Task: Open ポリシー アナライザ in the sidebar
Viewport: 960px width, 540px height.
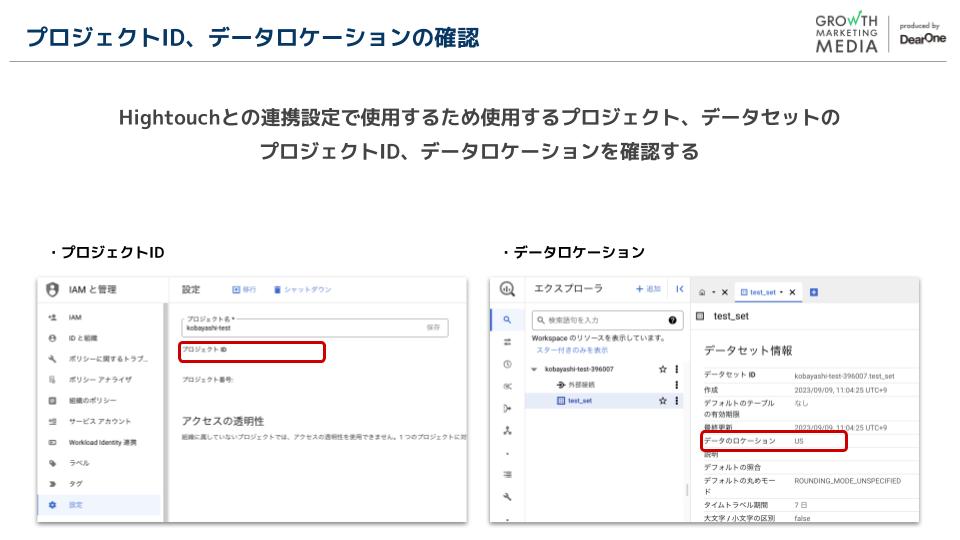Action: (x=100, y=380)
